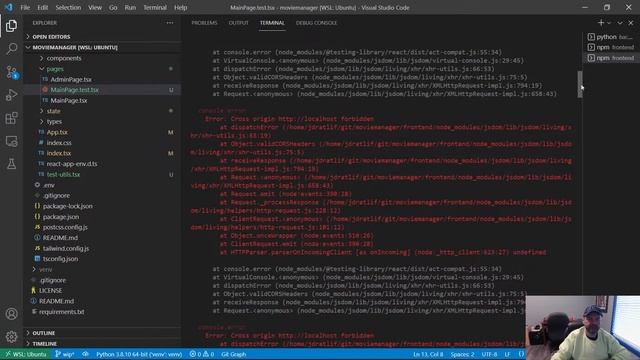This screenshot has width=640, height=360.
Task: Click the errors and warnings counter
Action: pos(202,354)
